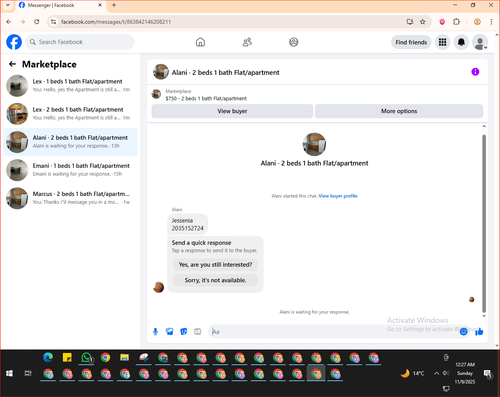Image resolution: width=500 pixels, height=397 pixels.
Task: Open WhatsApp from taskbar
Action: click(x=87, y=358)
